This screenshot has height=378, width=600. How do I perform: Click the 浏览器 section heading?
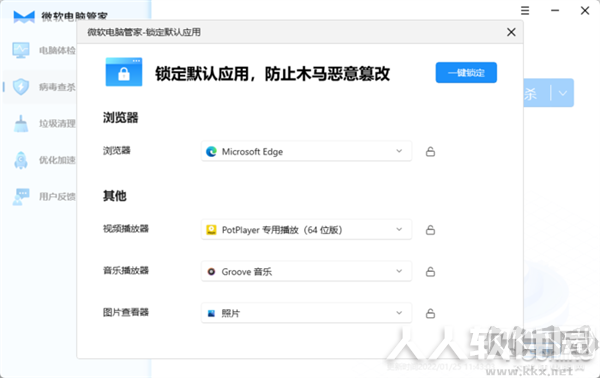click(x=120, y=117)
